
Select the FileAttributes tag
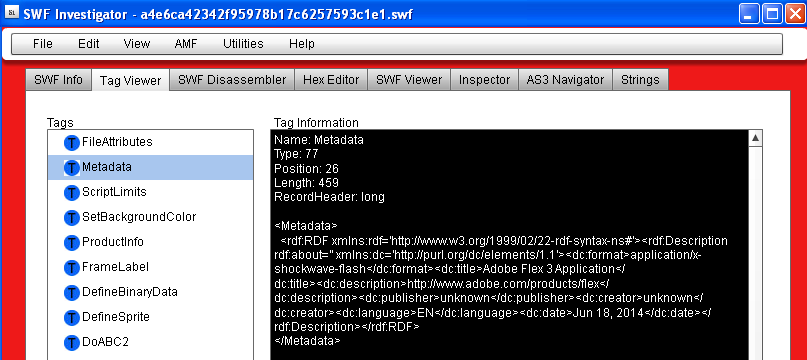point(150,142)
